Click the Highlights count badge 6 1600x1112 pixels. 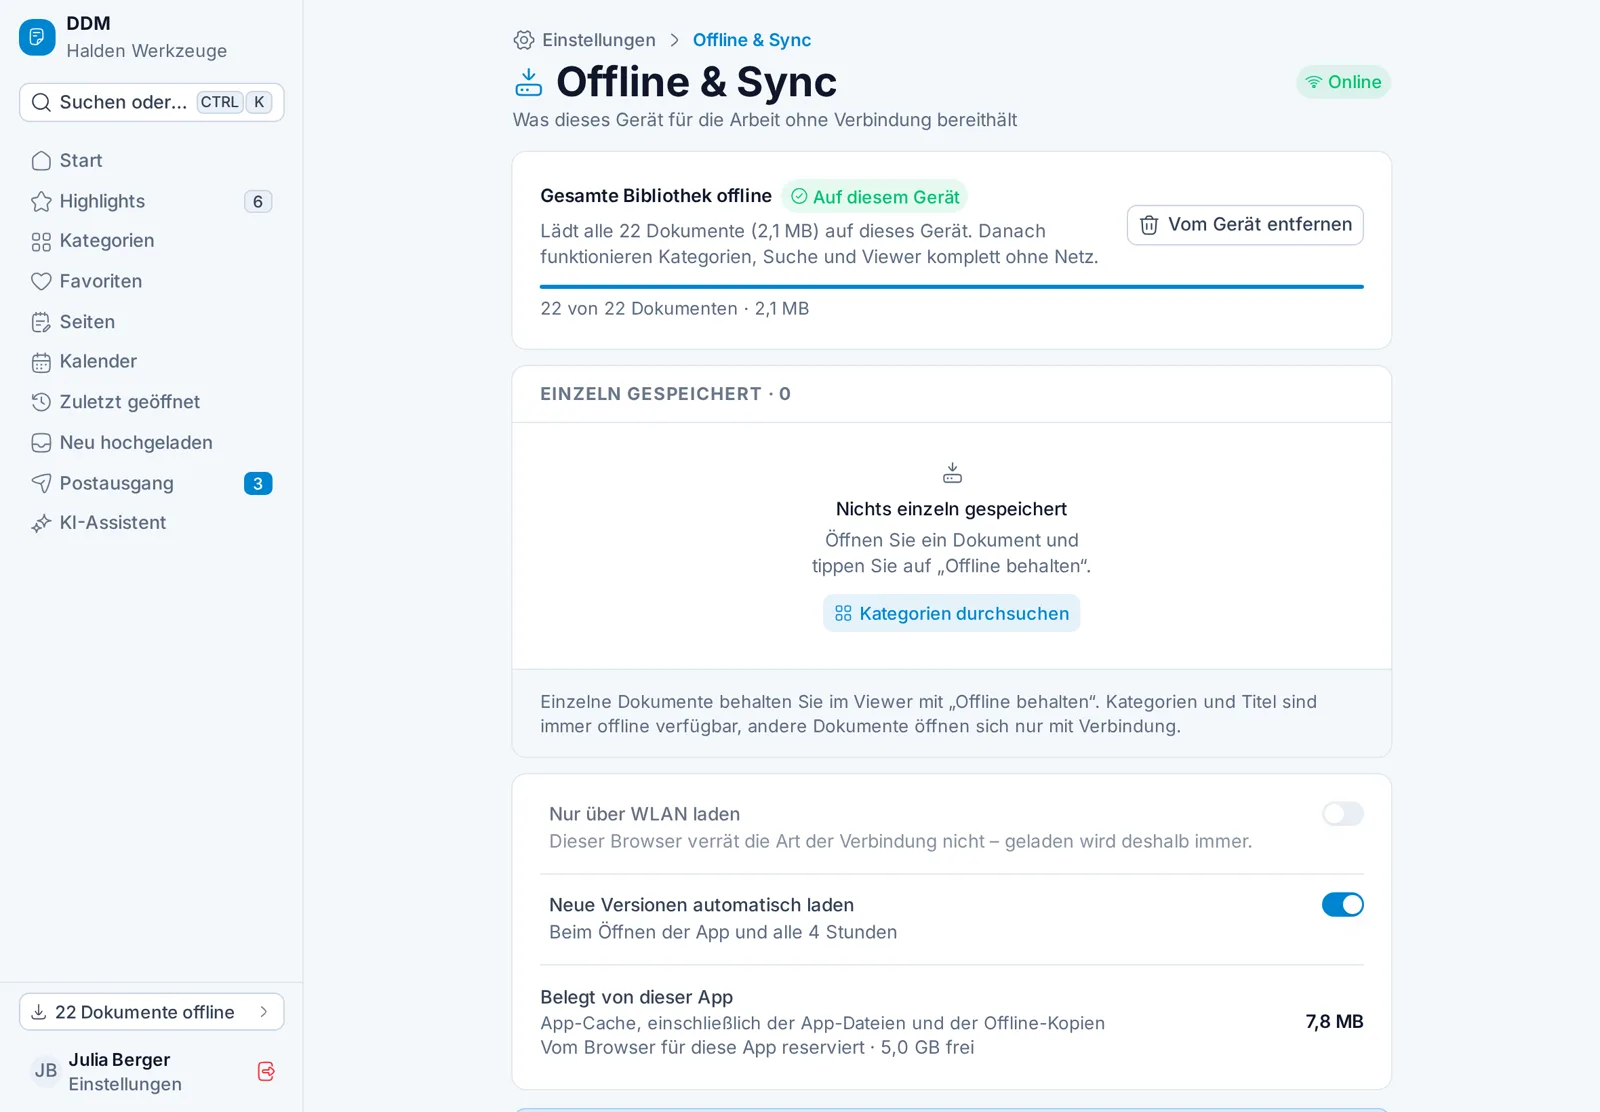(258, 202)
